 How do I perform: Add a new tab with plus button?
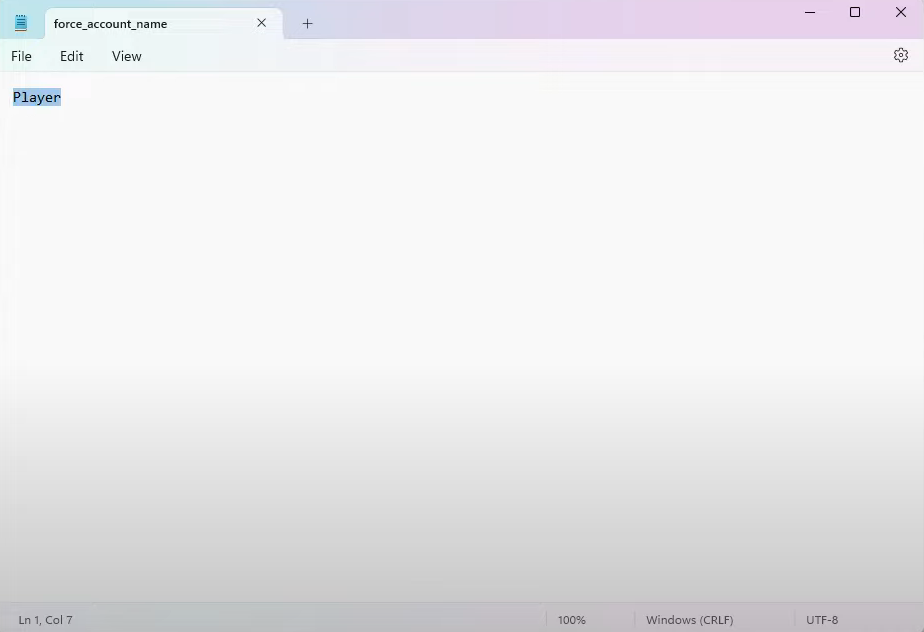(307, 24)
